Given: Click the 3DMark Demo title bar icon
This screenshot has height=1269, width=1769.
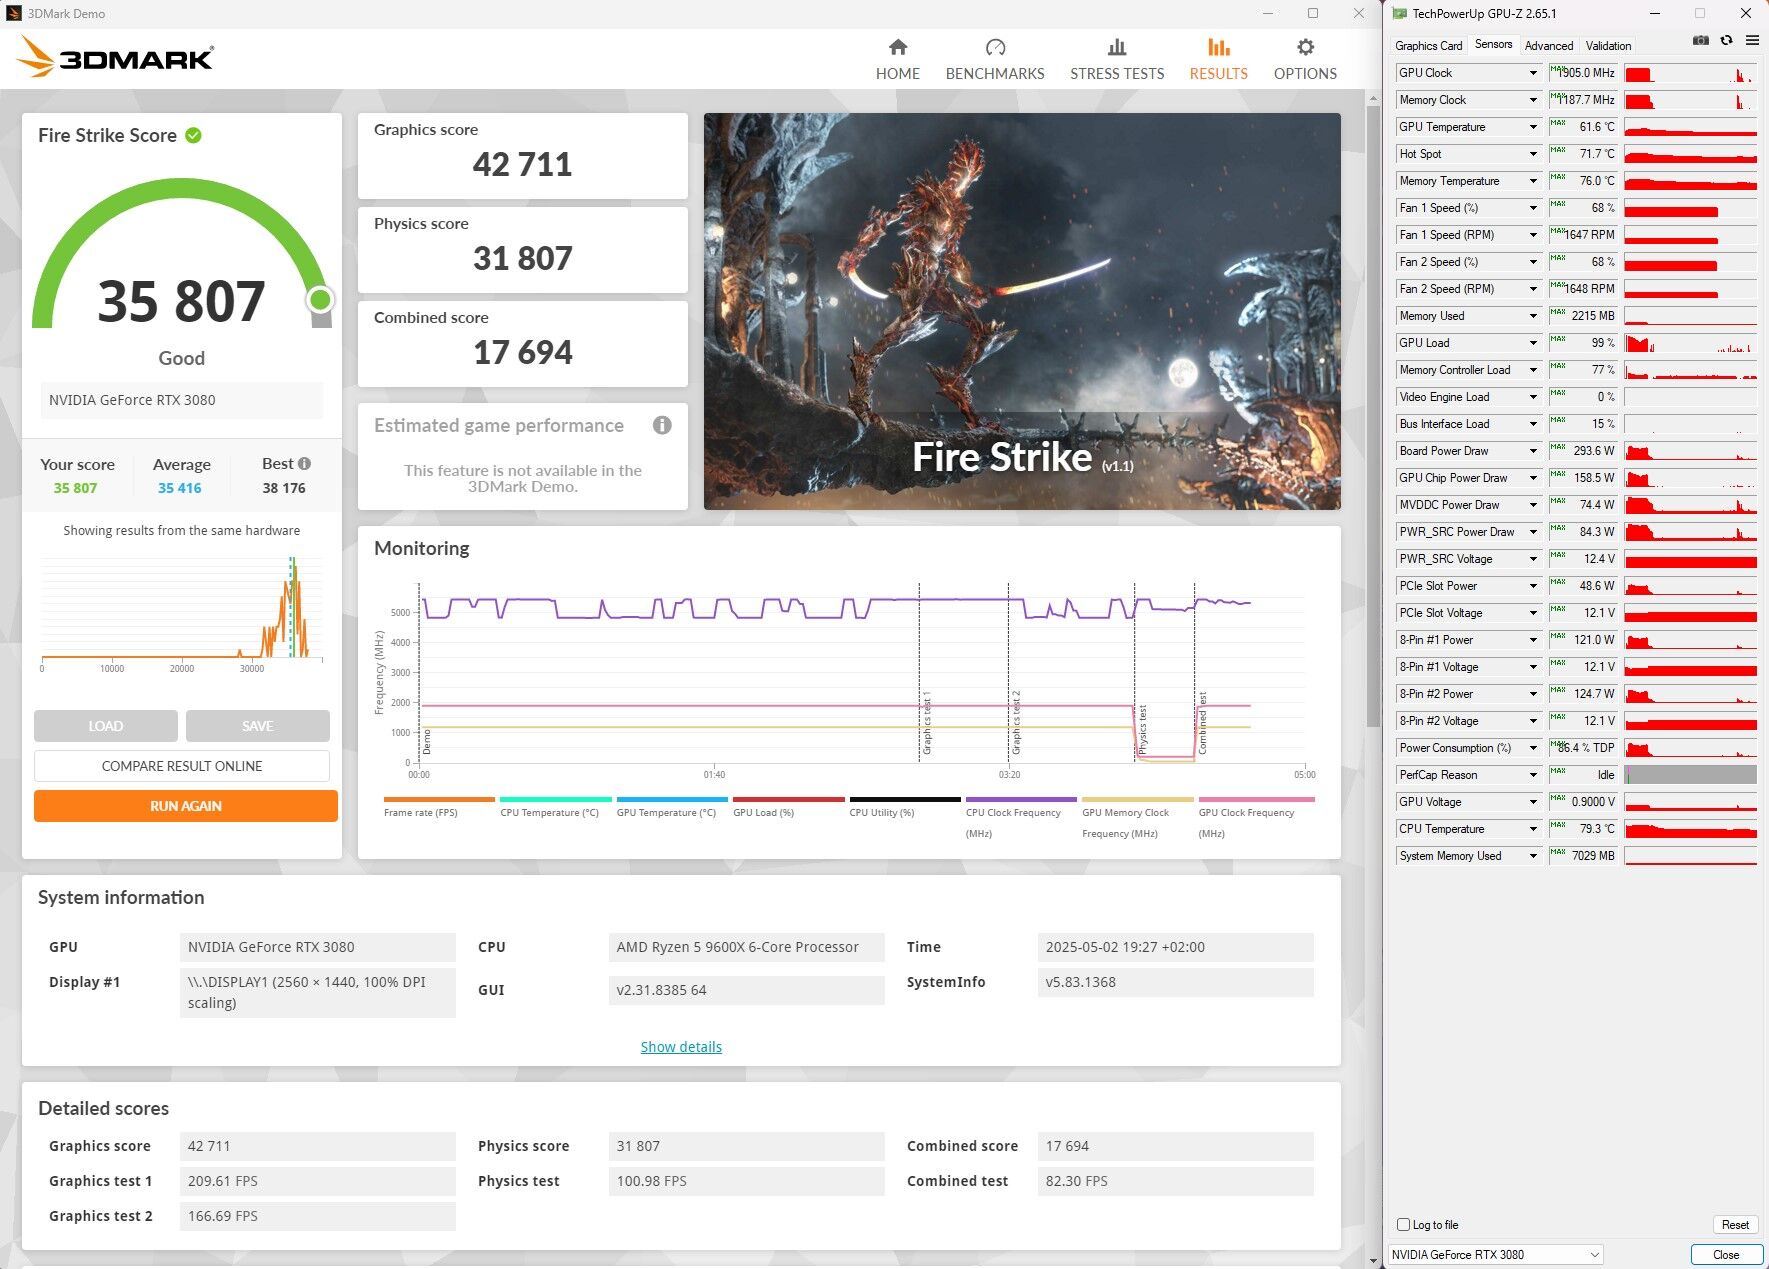Looking at the screenshot, I should point(13,13).
